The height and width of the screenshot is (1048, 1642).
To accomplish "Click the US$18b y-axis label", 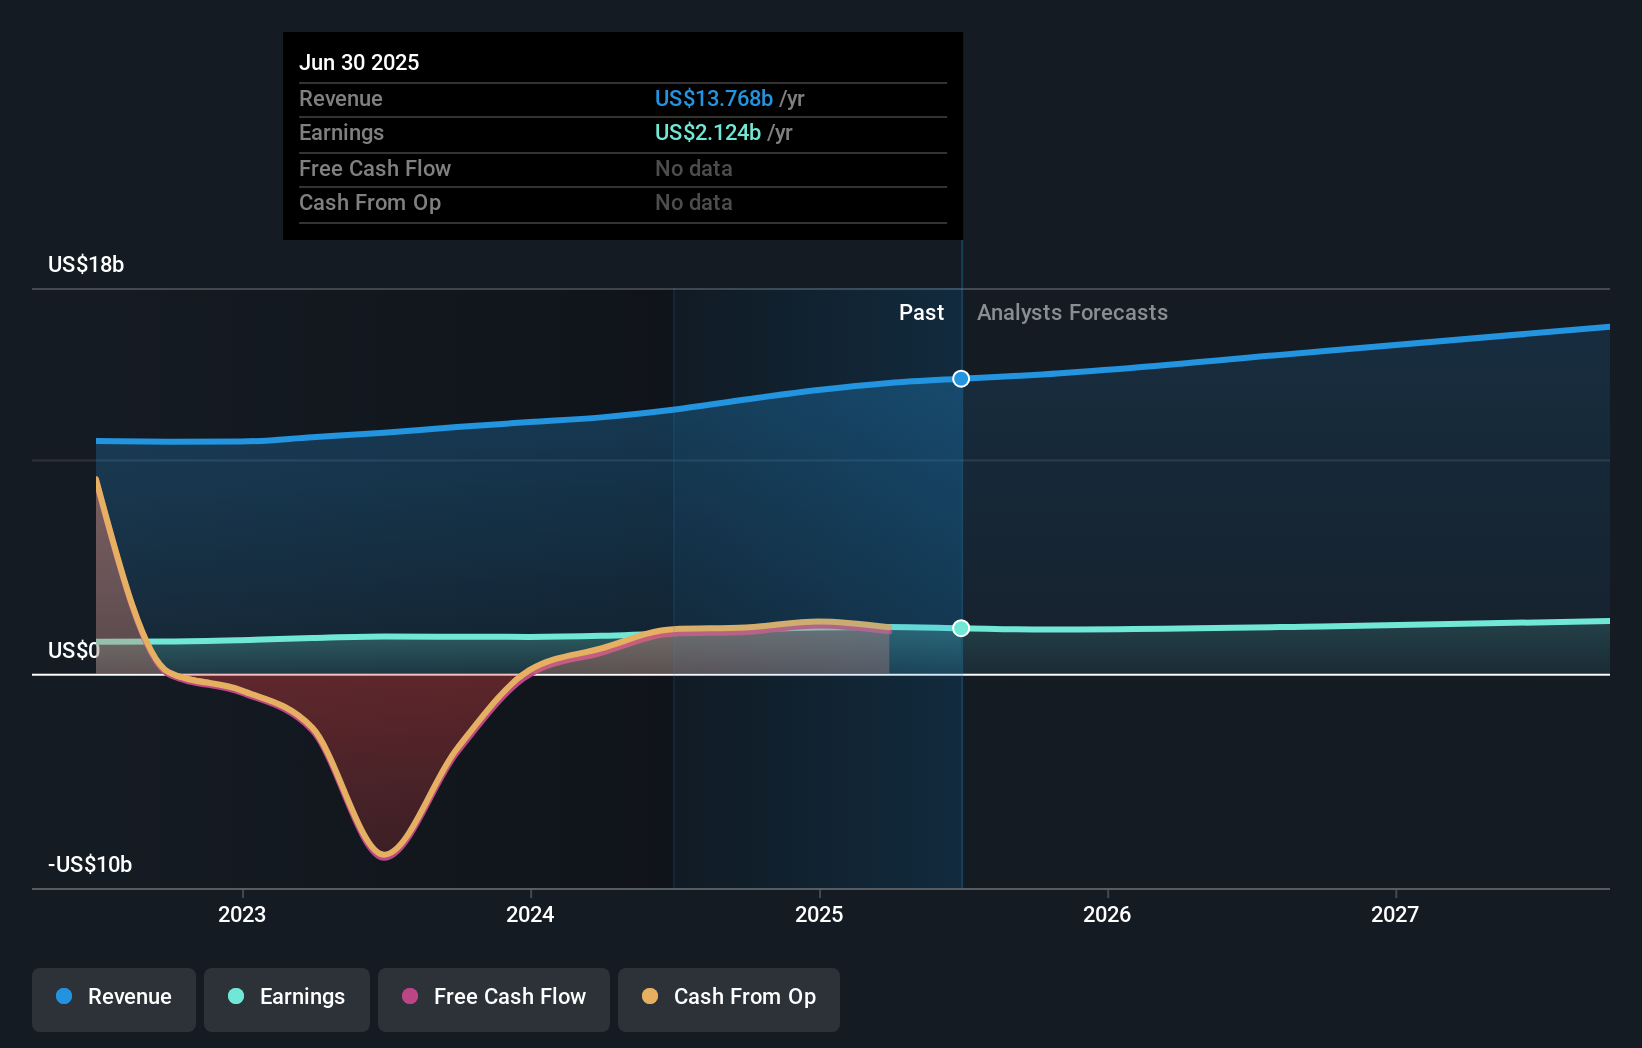I will pos(86,264).
